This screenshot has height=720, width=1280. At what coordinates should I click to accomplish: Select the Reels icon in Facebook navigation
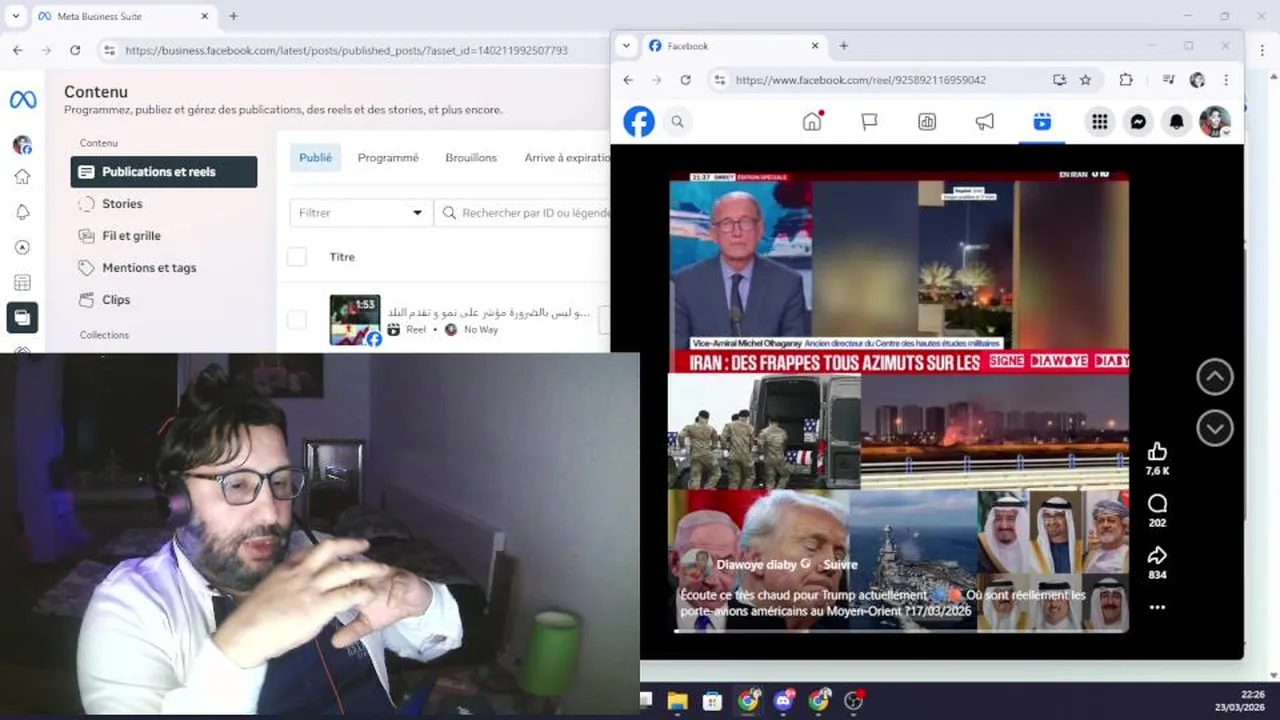coord(1042,121)
